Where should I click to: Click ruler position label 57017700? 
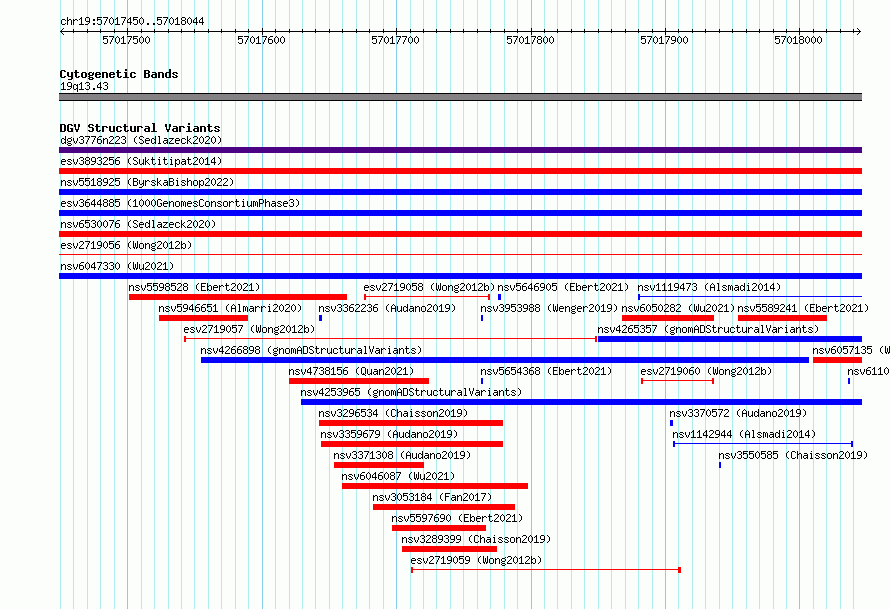395,40
